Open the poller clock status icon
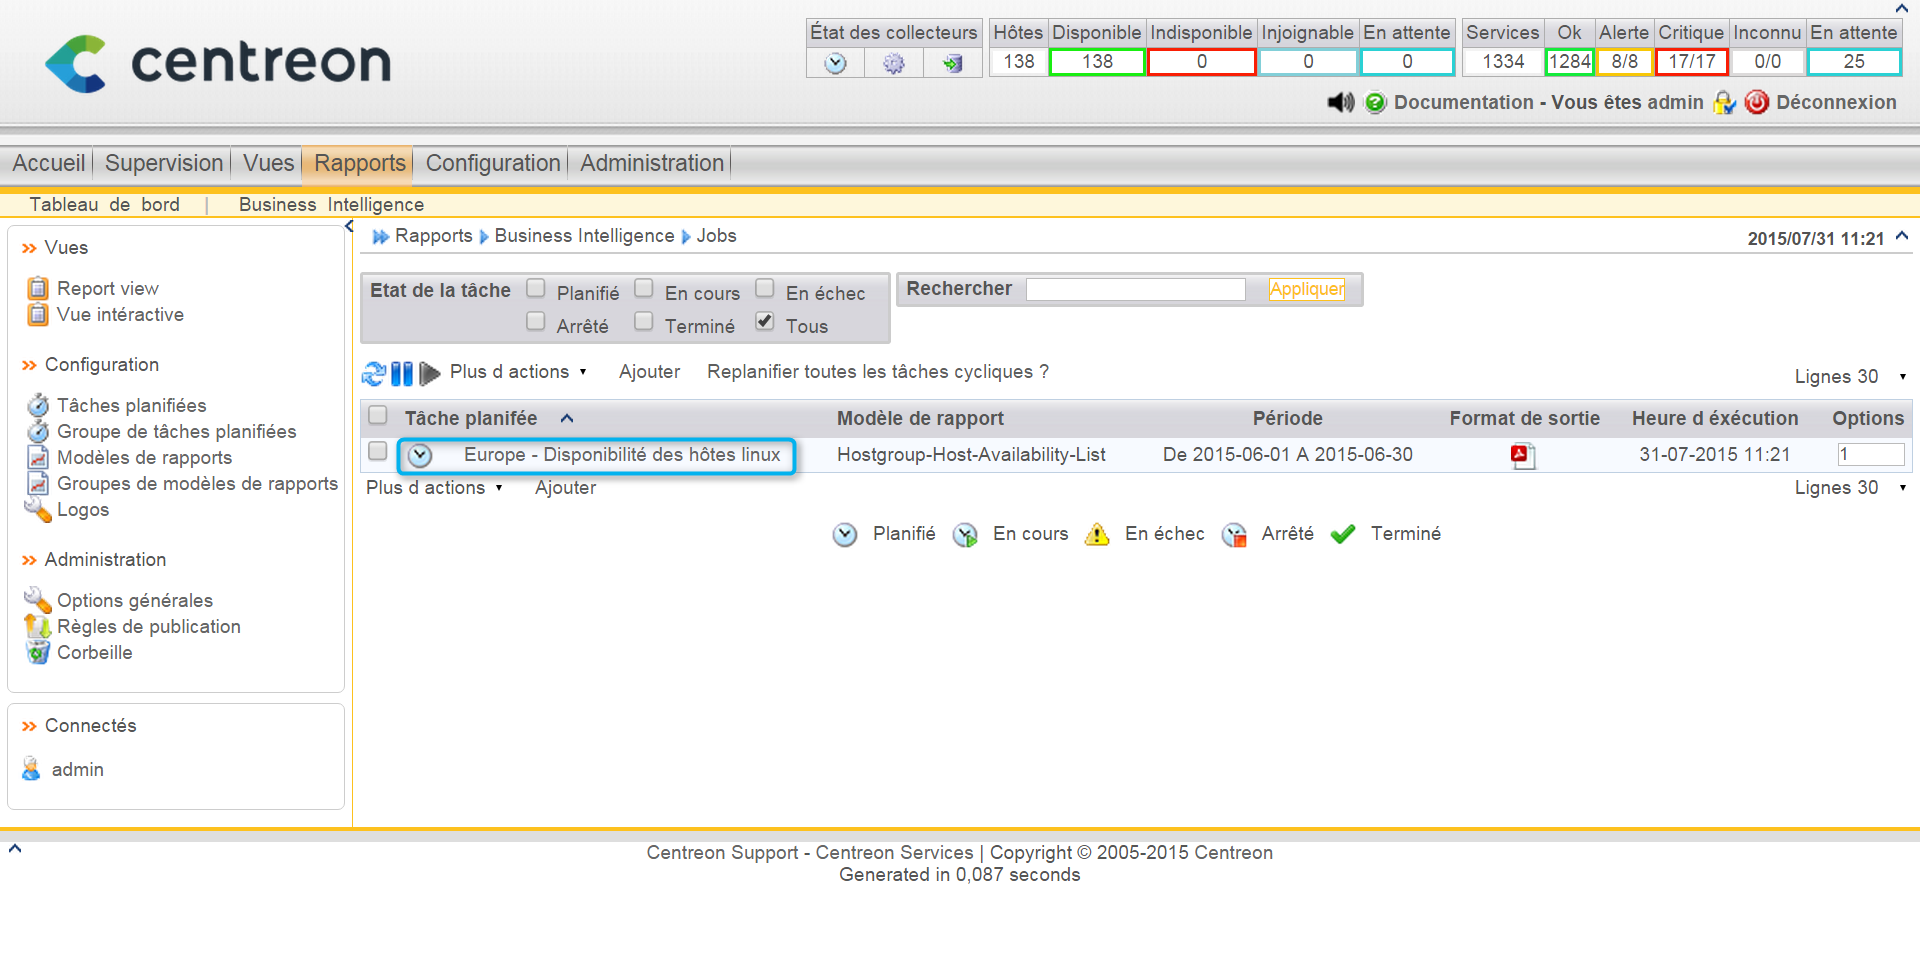The image size is (1920, 955). [x=835, y=63]
